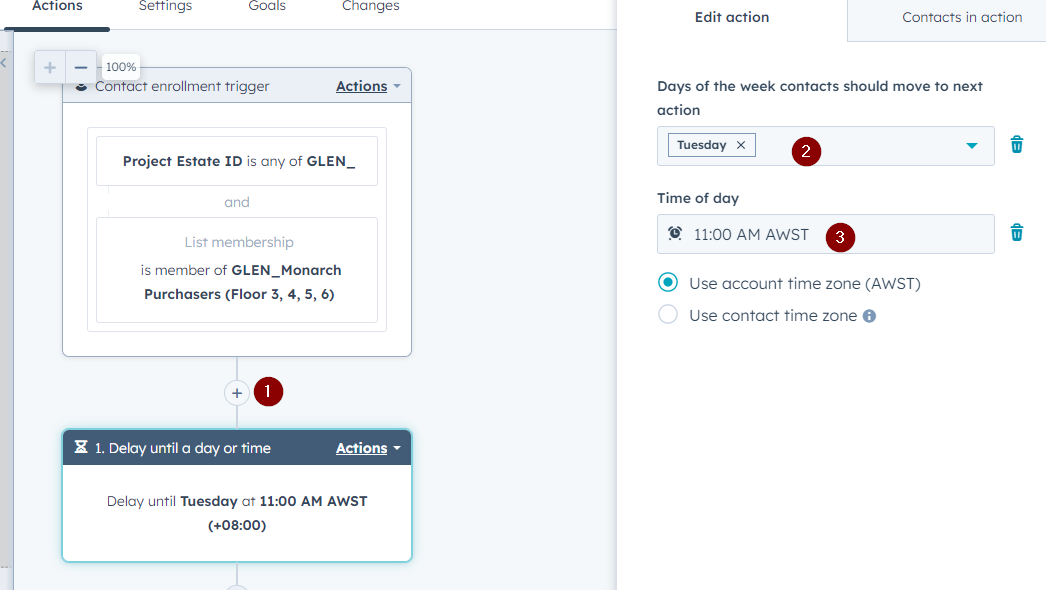The height and width of the screenshot is (590, 1046).
Task: Delete the time of day setting
Action: pyautogui.click(x=1017, y=233)
